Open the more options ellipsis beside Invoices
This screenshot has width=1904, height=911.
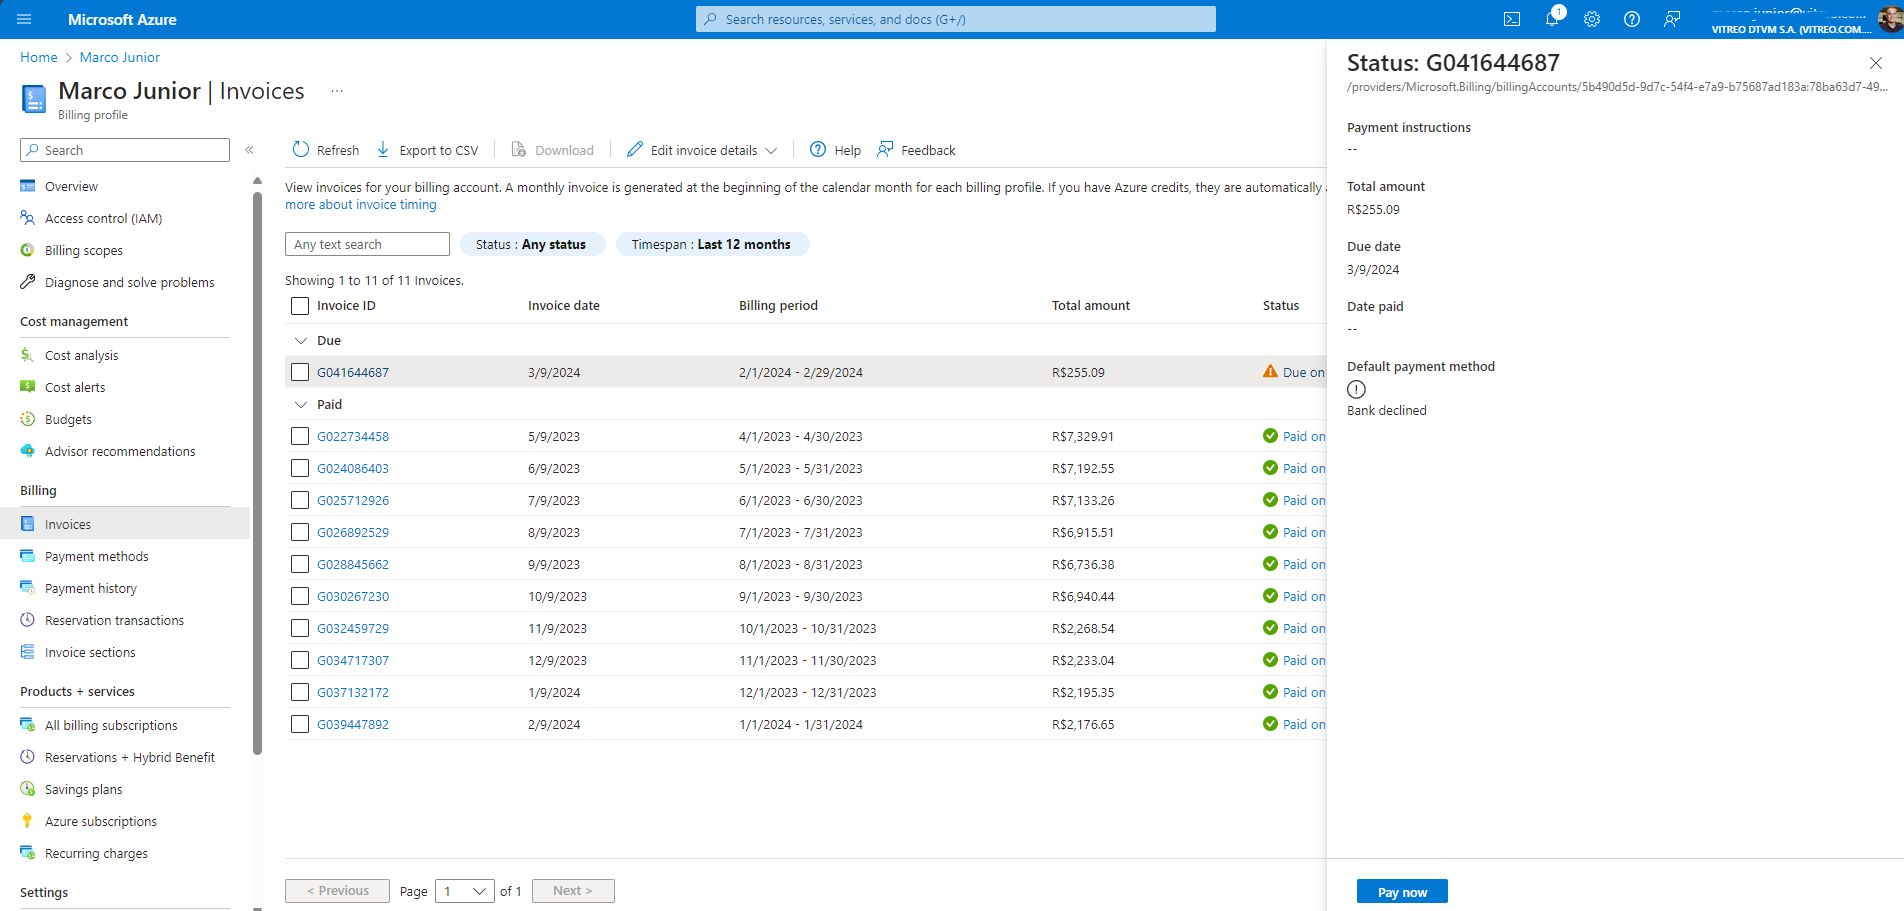[x=337, y=91]
